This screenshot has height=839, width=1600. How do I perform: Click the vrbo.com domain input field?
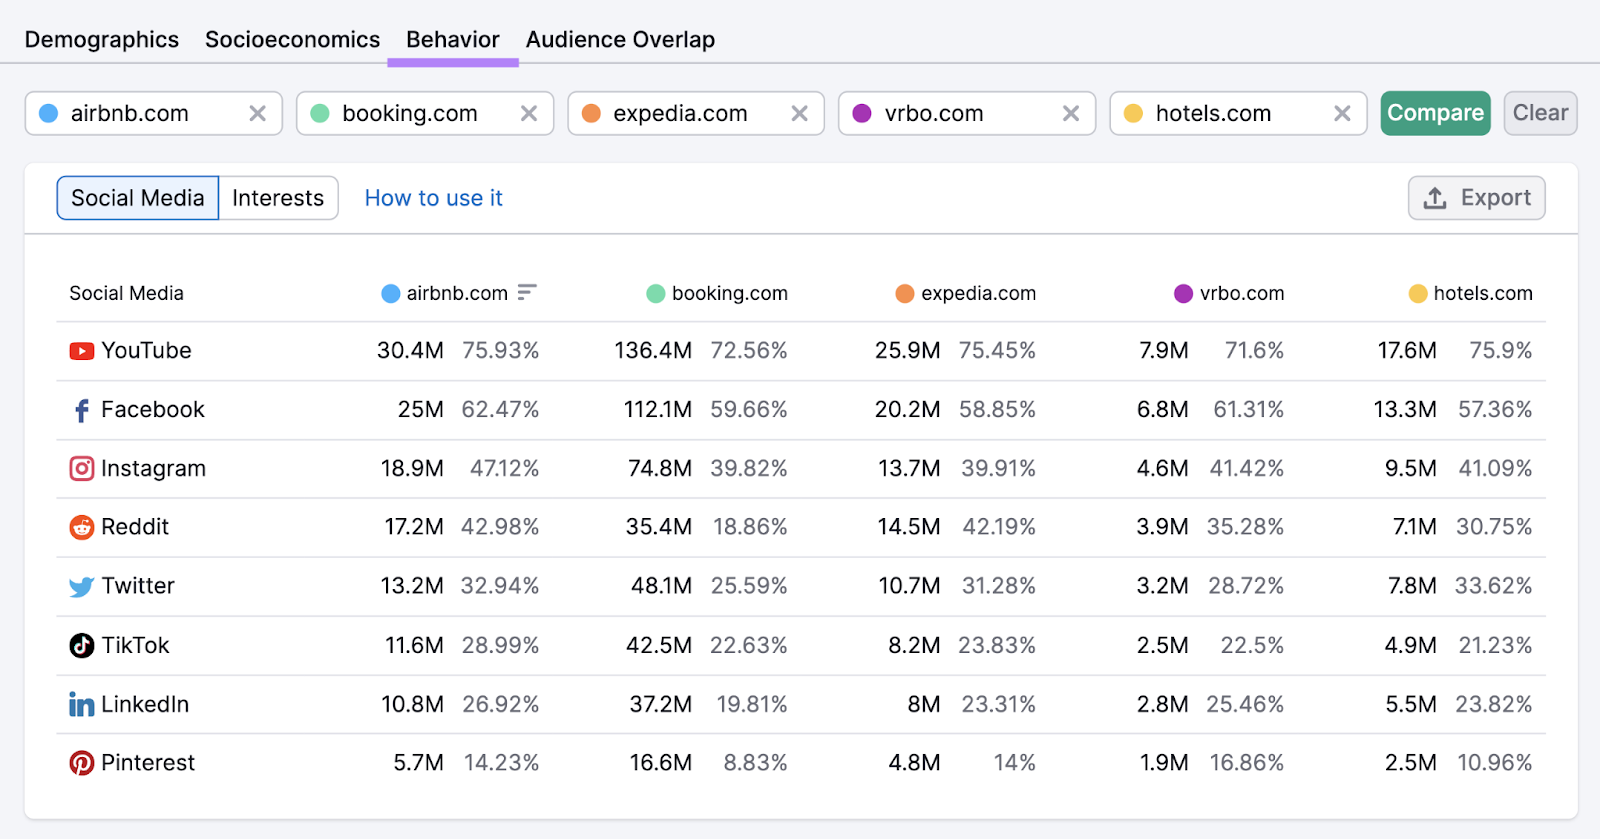pyautogui.click(x=967, y=113)
